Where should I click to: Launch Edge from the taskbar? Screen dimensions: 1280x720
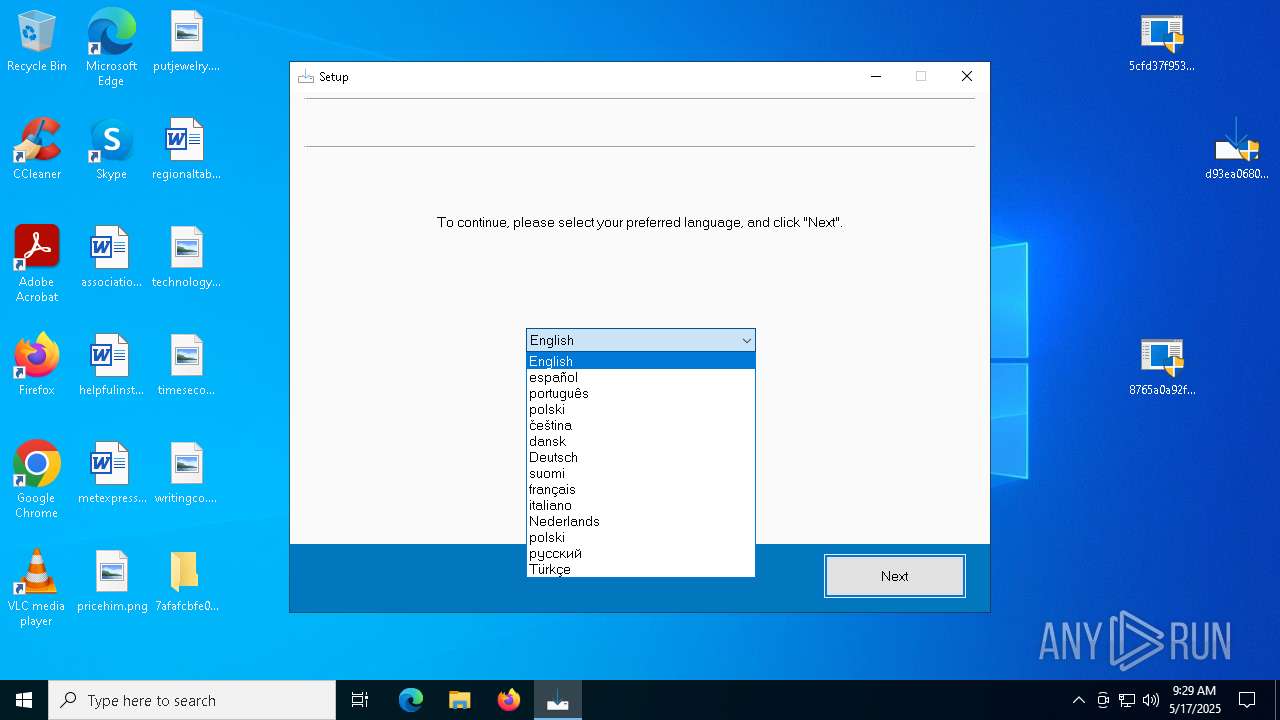coord(411,700)
